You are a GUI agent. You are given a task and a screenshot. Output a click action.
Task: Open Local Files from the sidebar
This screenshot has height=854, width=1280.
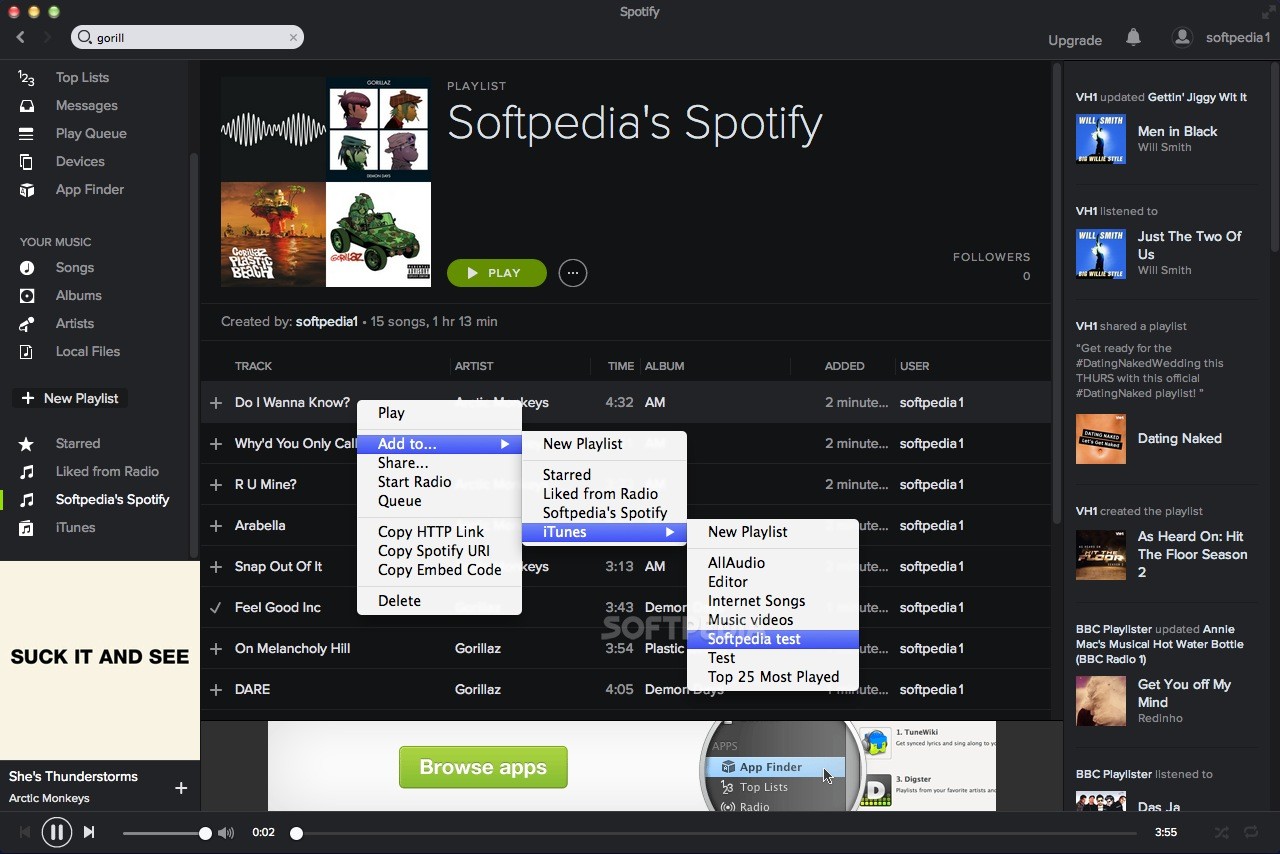tap(89, 351)
